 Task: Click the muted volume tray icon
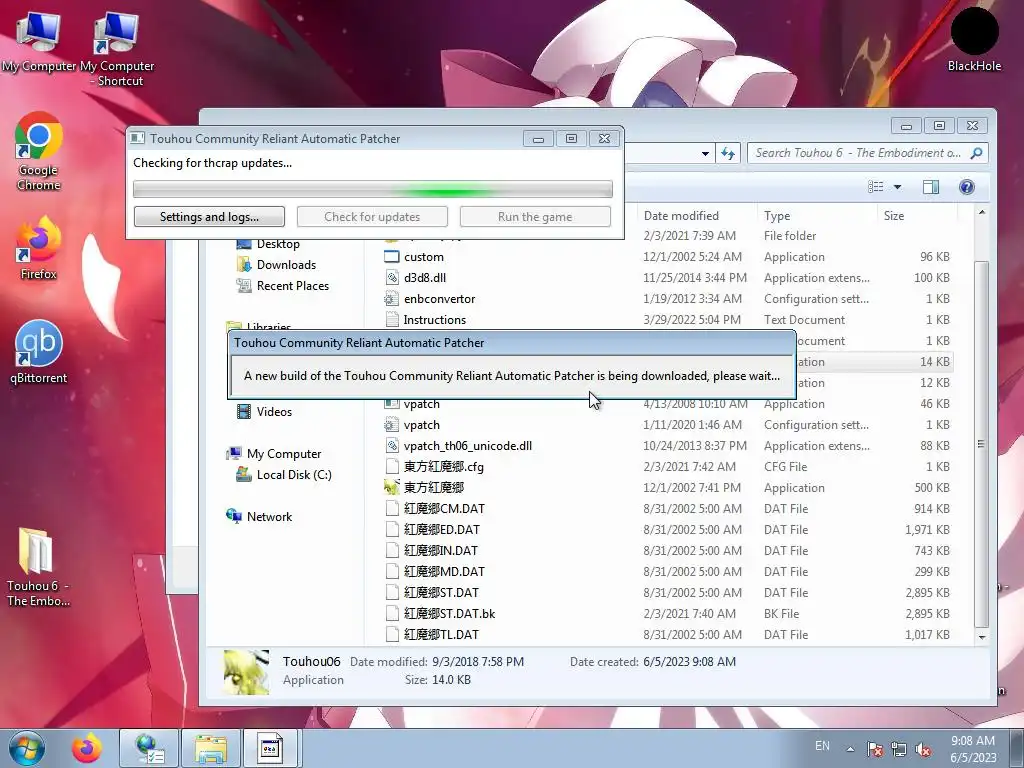923,749
